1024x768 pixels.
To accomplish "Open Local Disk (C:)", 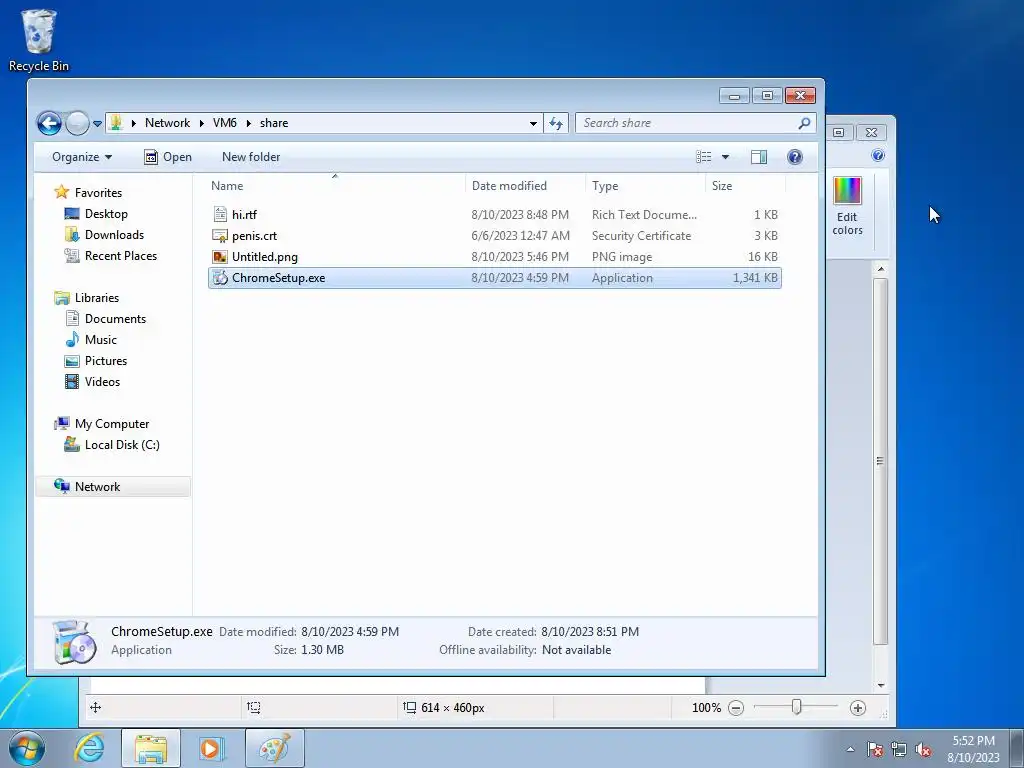I will click(x=121, y=445).
